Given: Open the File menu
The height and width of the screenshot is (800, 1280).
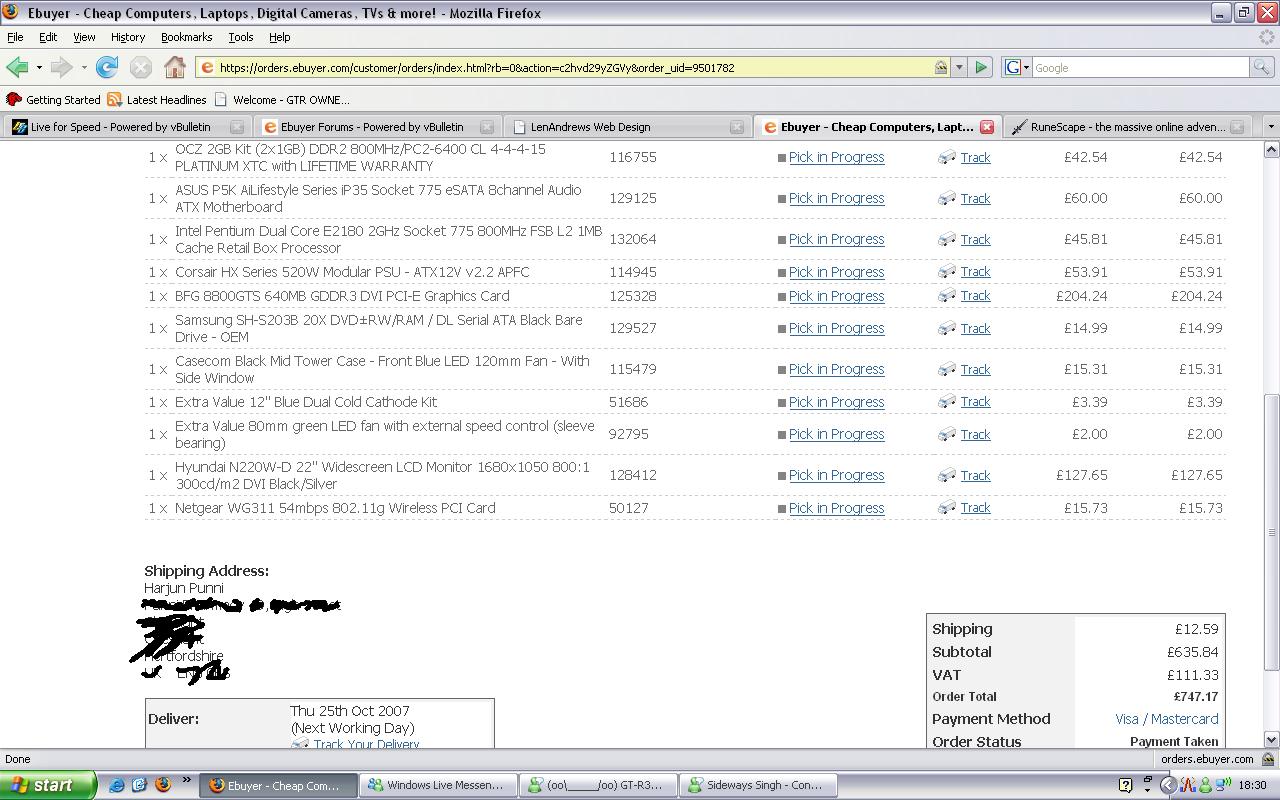Looking at the screenshot, I should (x=15, y=37).
